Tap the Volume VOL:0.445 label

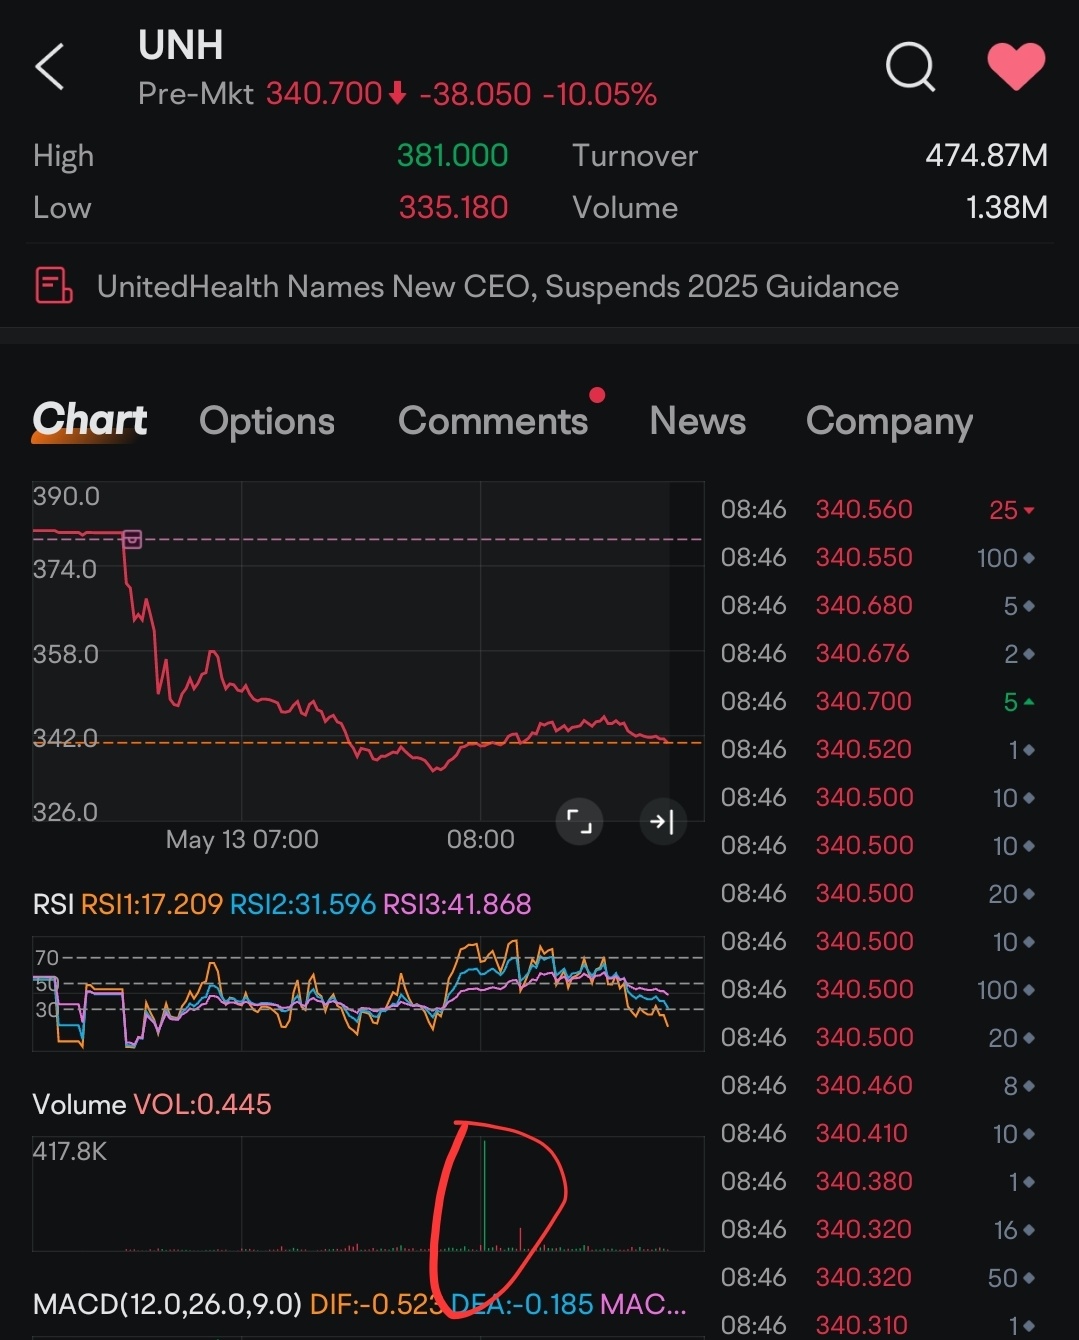tap(152, 1104)
